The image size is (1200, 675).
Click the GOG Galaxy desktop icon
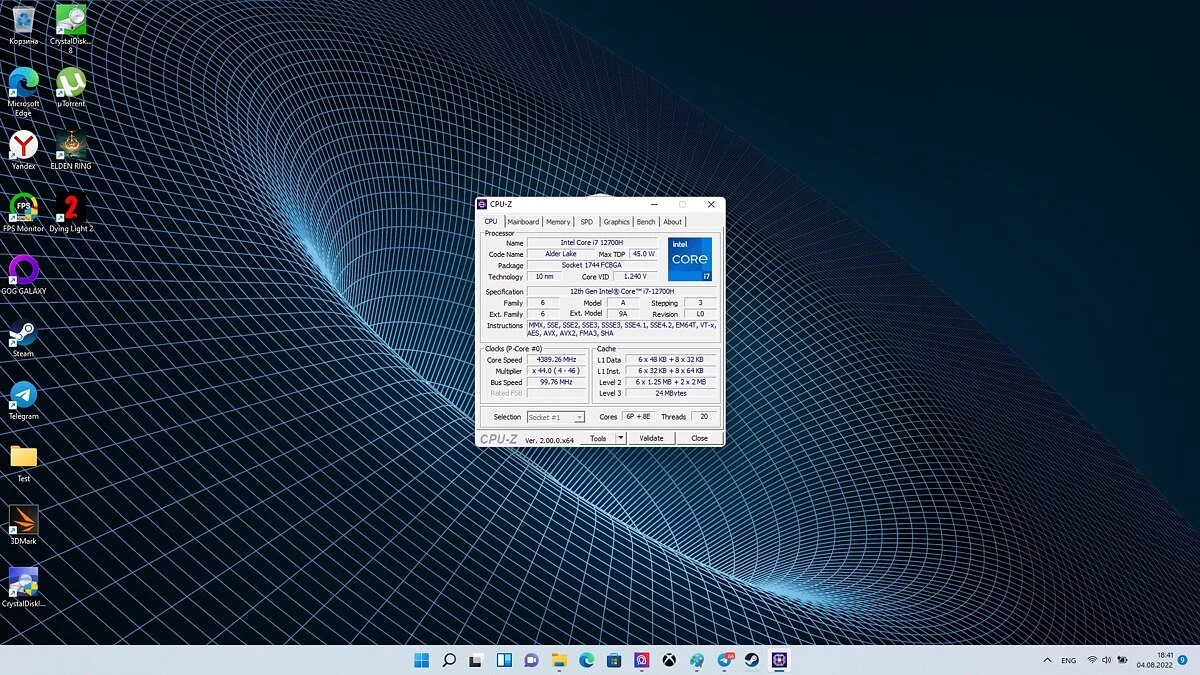tap(23, 271)
